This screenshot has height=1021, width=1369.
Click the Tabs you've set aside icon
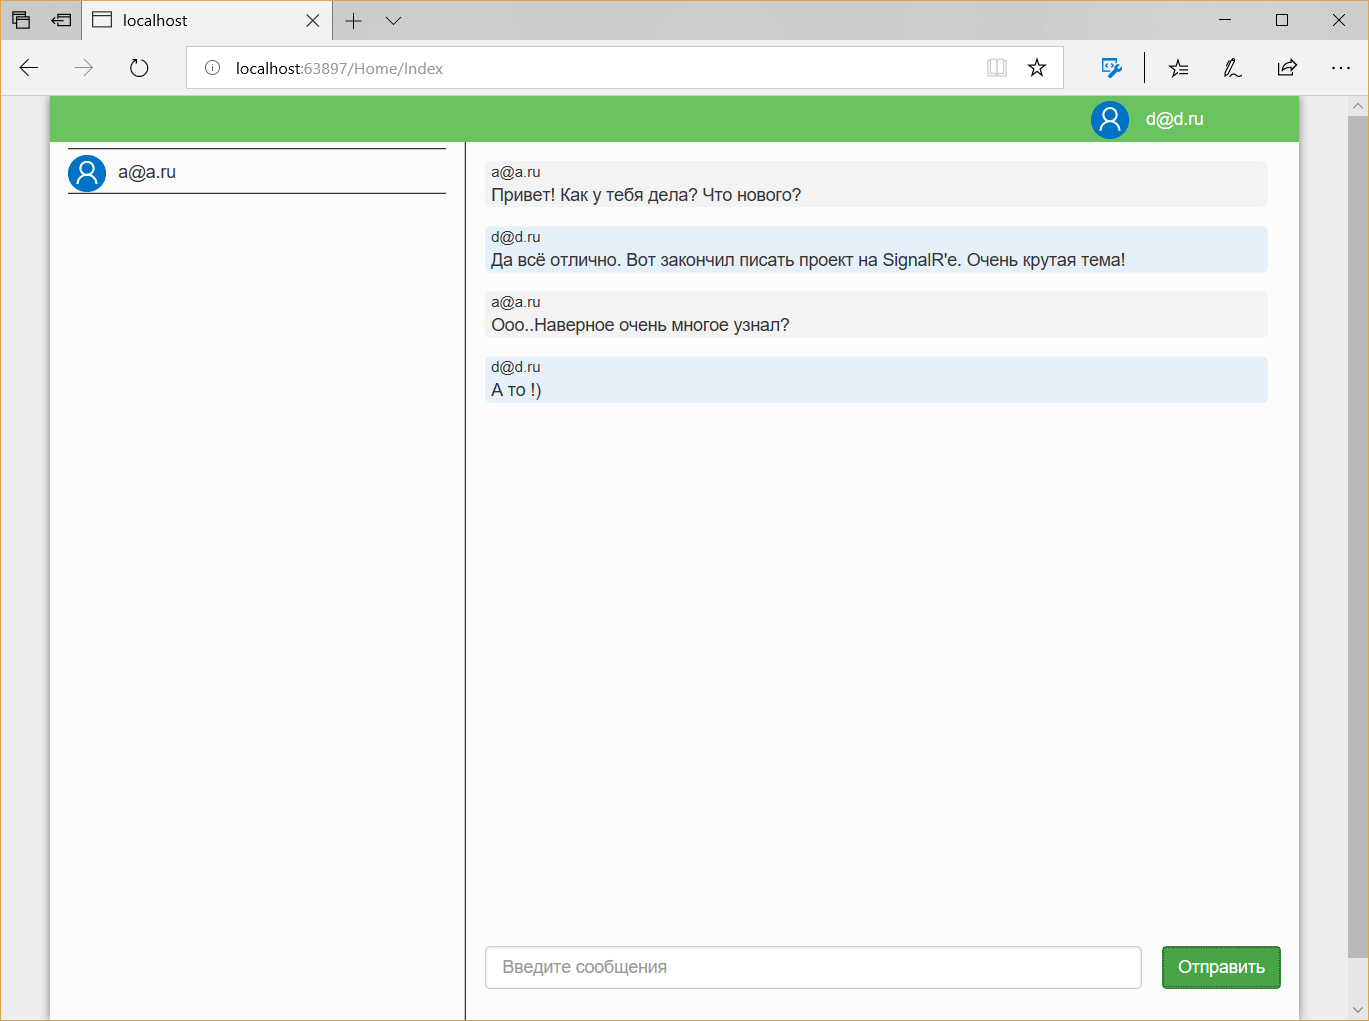(x=21, y=20)
